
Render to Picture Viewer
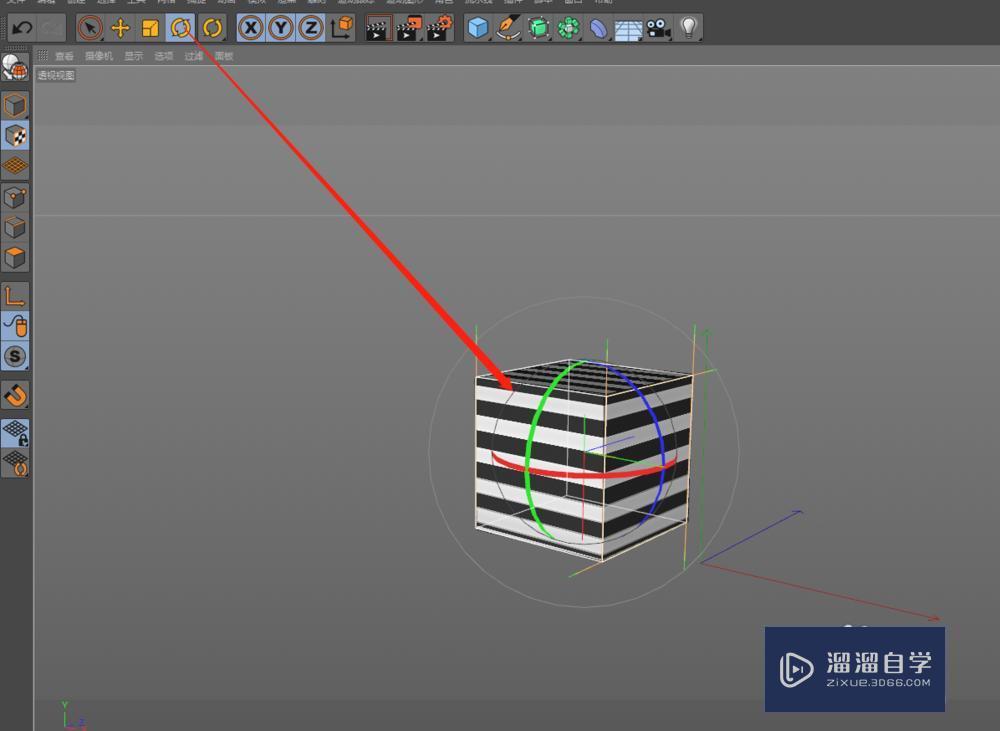tap(409, 28)
